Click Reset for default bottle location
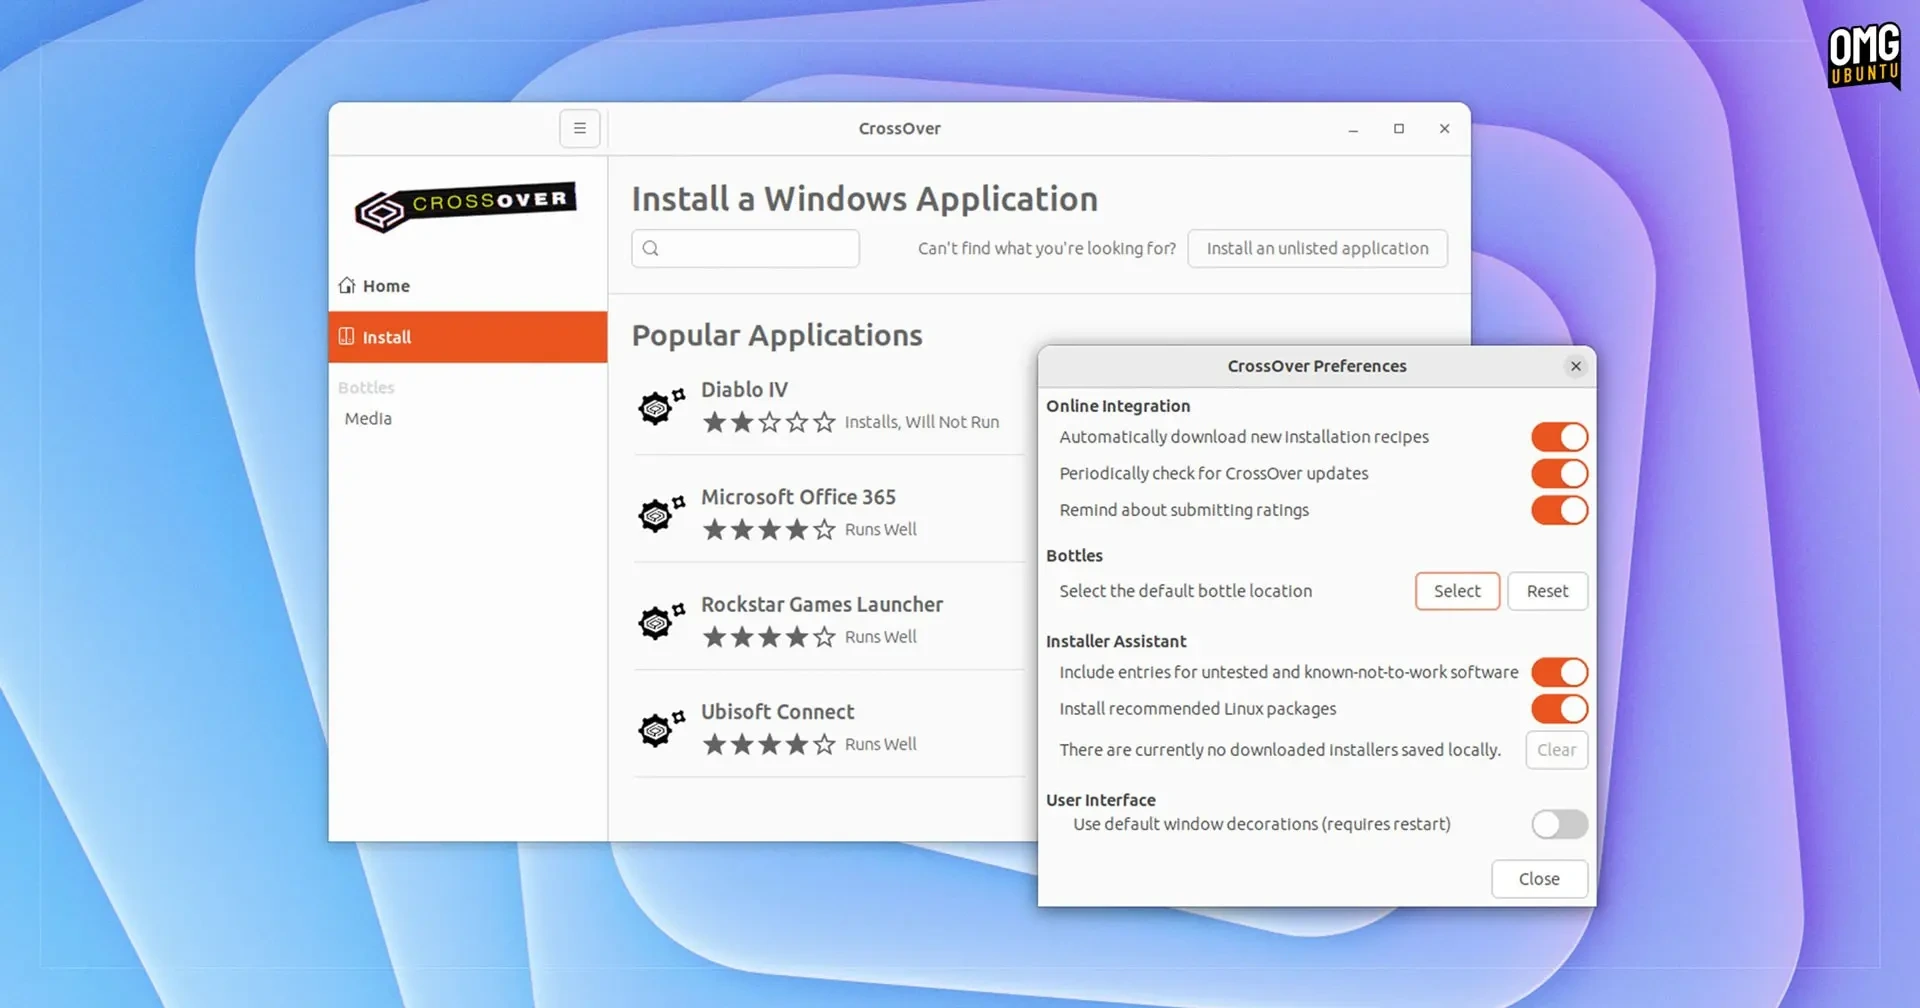1920x1008 pixels. 1547,591
